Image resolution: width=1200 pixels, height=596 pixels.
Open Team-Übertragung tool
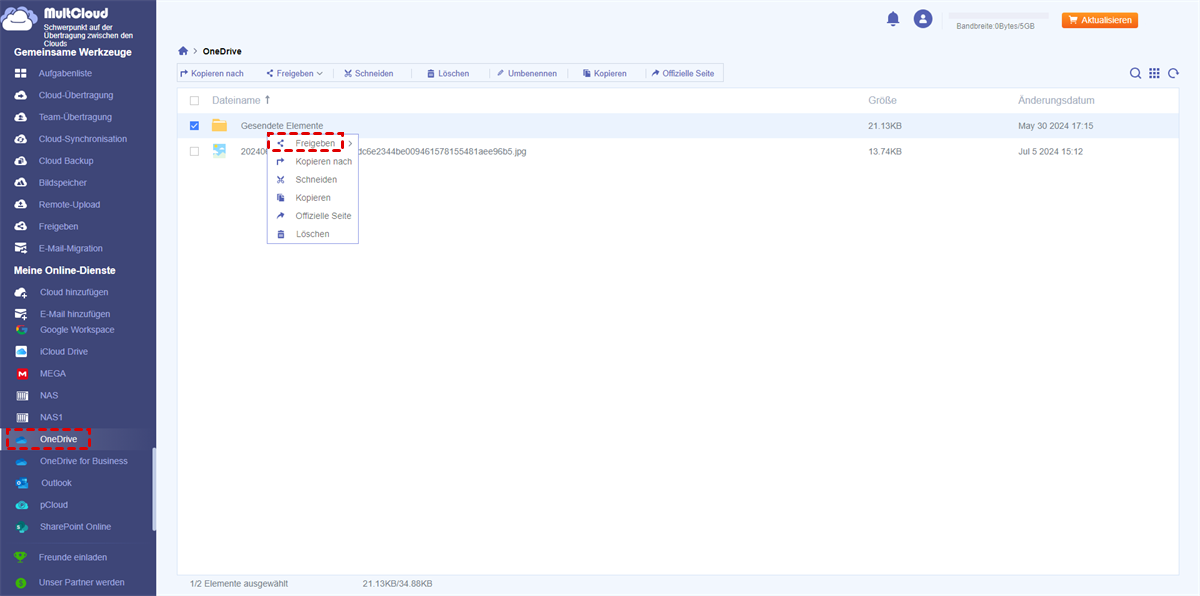coord(77,117)
